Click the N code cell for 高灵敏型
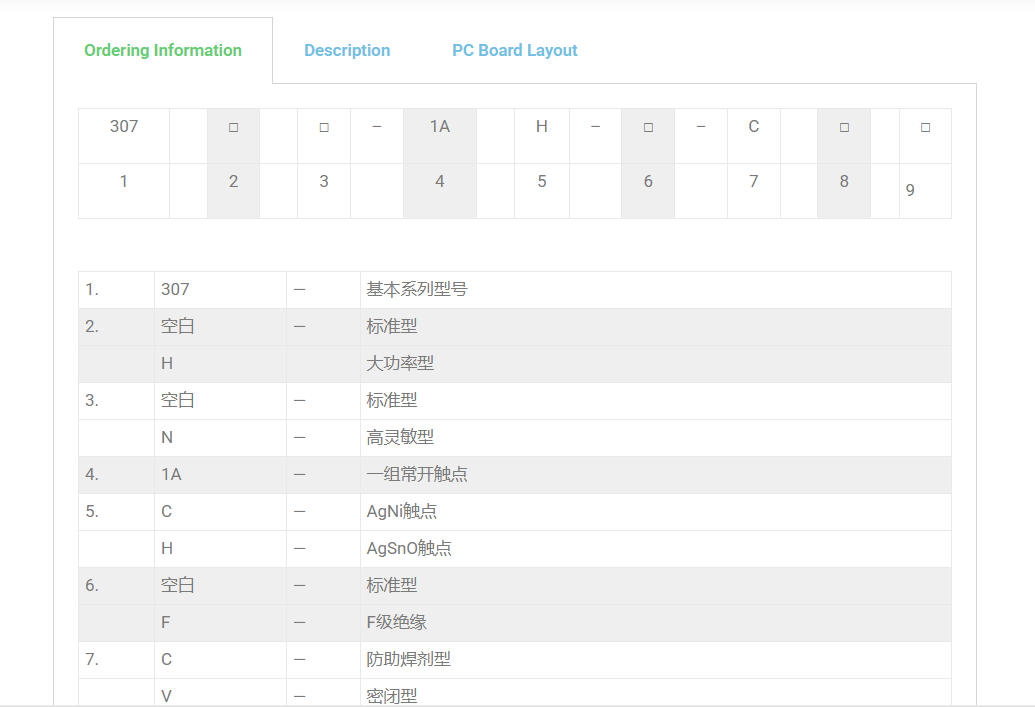 click(167, 437)
